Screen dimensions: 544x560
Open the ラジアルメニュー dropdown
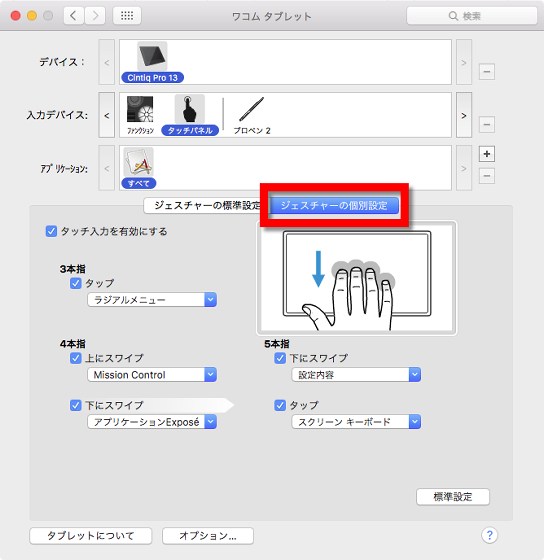(x=152, y=300)
